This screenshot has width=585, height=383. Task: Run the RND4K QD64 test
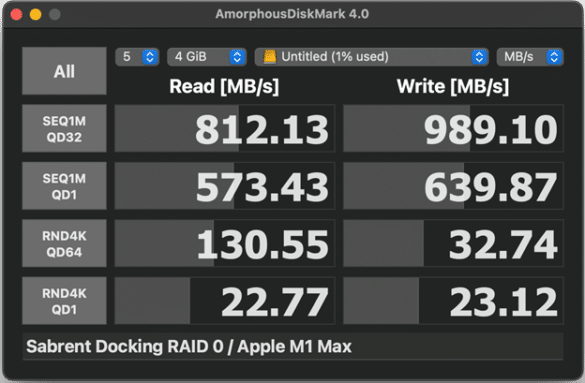pos(64,243)
